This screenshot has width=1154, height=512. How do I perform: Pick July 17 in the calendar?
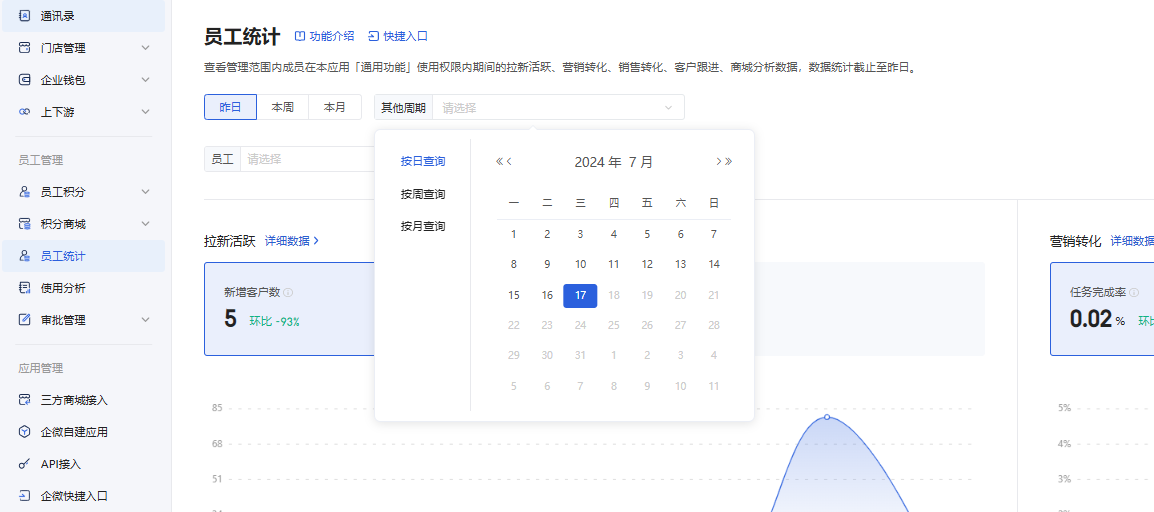pyautogui.click(x=580, y=295)
